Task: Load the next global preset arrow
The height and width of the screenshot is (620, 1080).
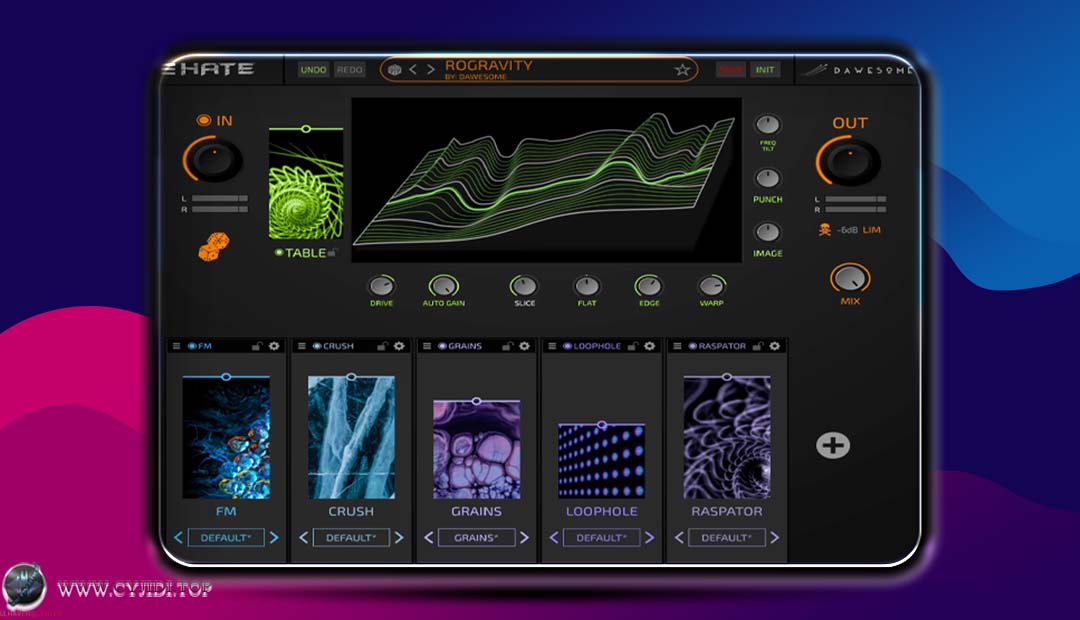Action: click(x=430, y=70)
